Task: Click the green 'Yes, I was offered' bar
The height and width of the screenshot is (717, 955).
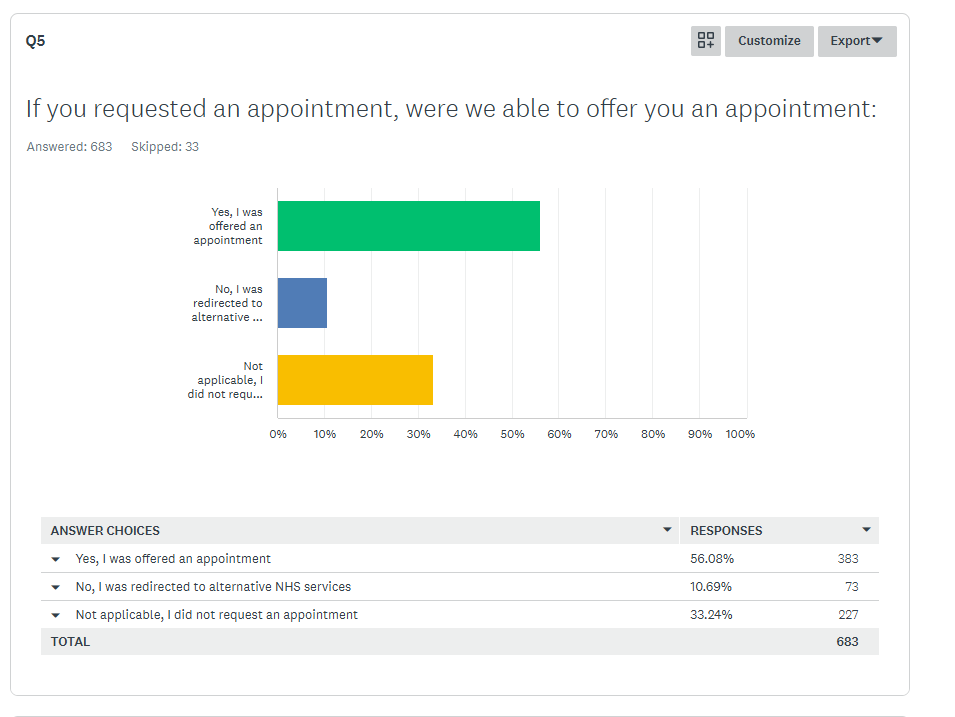Action: (408, 226)
